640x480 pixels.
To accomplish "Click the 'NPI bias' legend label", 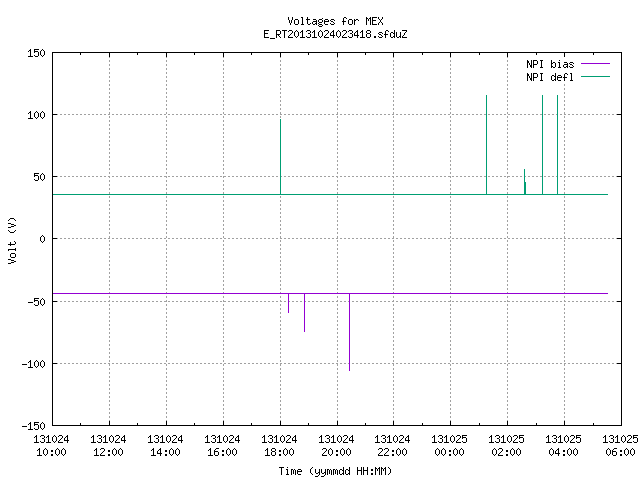I will pos(550,64).
